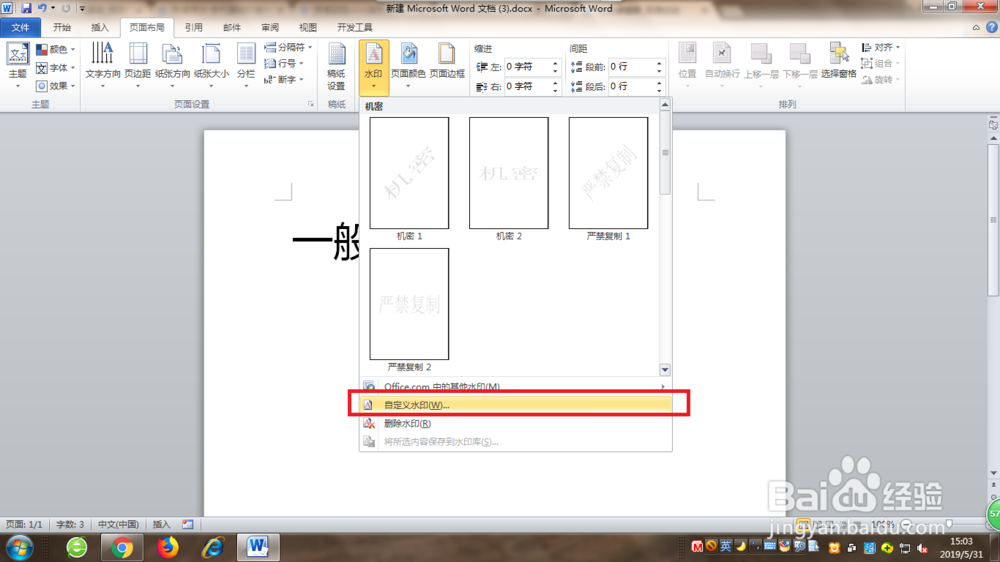Choose Remove Watermark (删除水印) menu item
This screenshot has width=1000, height=562.
tap(515, 423)
